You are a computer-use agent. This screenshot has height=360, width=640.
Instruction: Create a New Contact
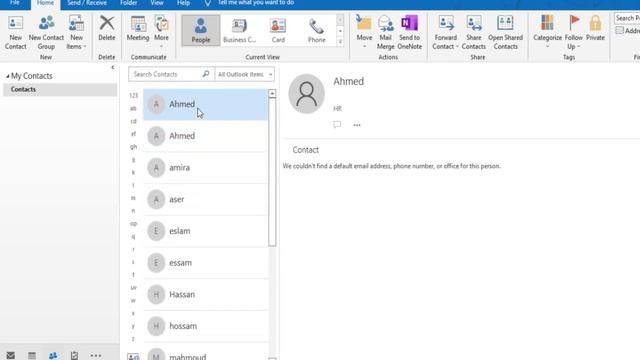coord(16,33)
